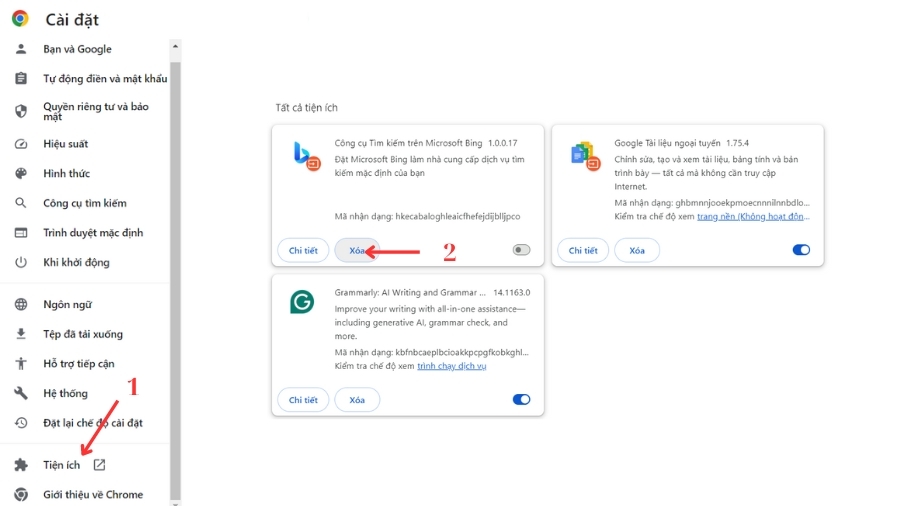This screenshot has width=900, height=506.
Task: Click the Bing version number 1.0.0.17
Action: (x=502, y=143)
